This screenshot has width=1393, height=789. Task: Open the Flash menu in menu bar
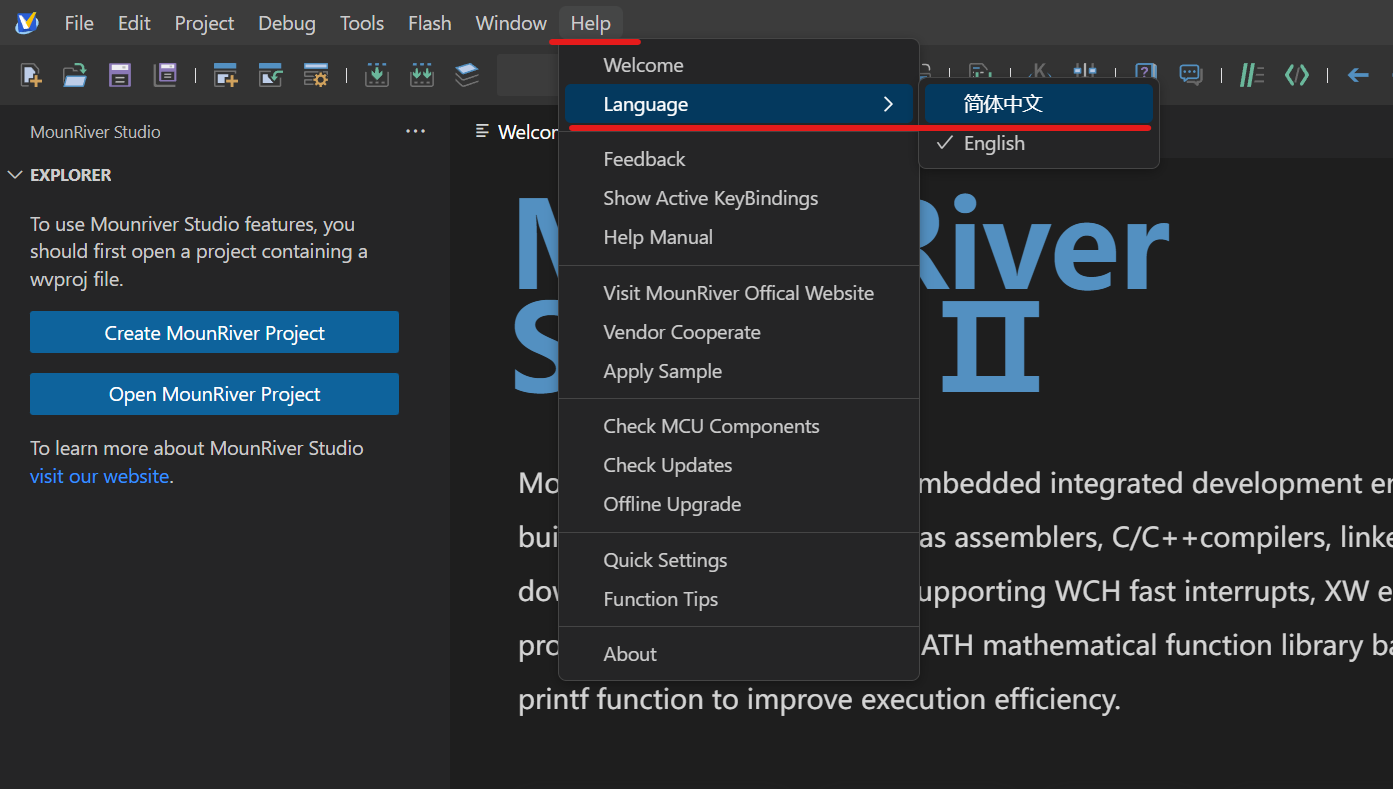coord(429,23)
